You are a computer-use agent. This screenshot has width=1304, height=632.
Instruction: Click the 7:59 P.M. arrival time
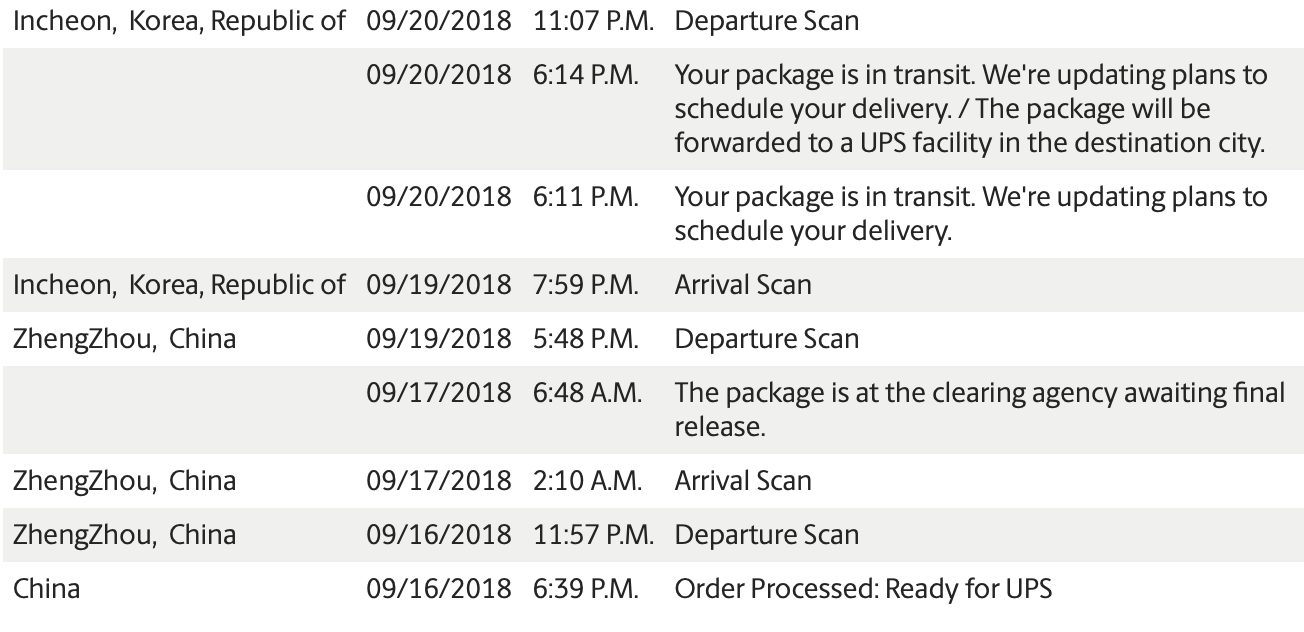pyautogui.click(x=586, y=285)
